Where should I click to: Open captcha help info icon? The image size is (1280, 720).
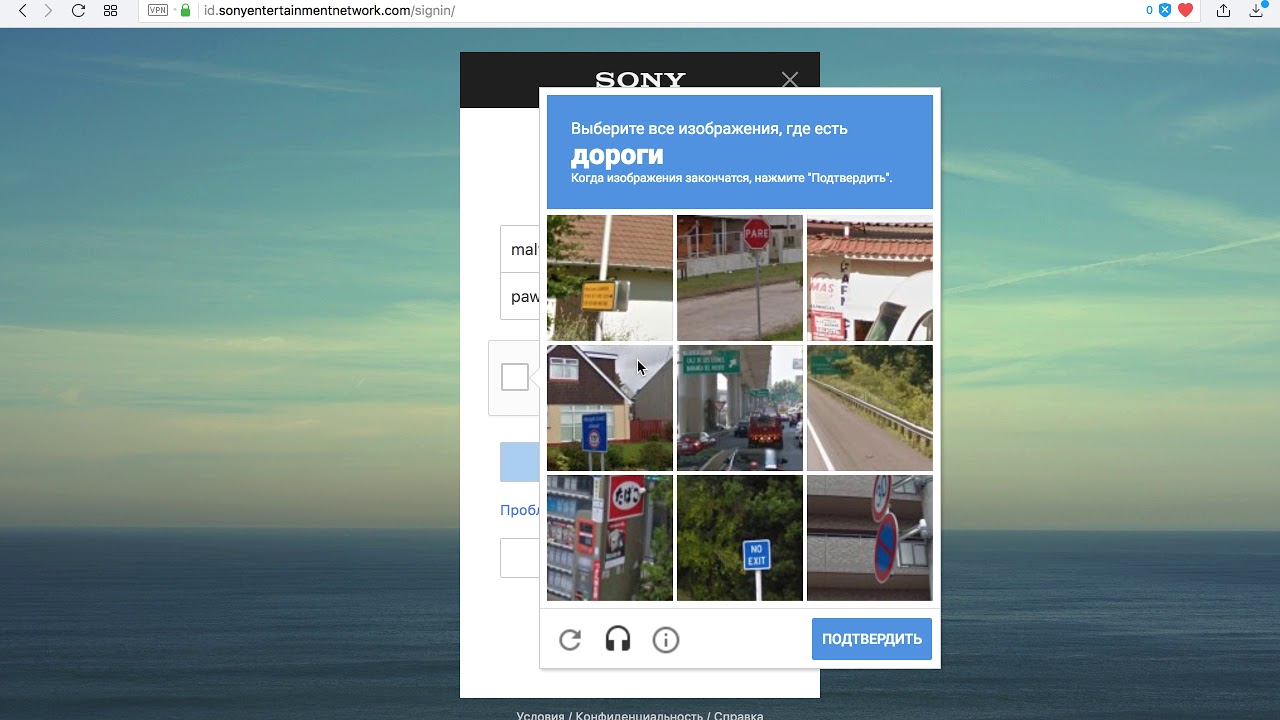[666, 640]
